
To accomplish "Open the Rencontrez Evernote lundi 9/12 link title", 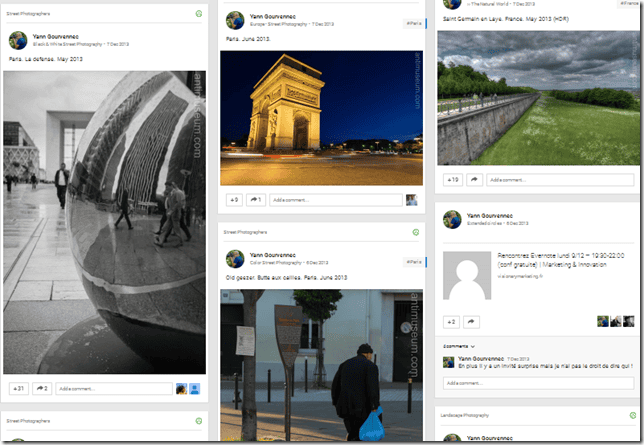I will pos(561,260).
